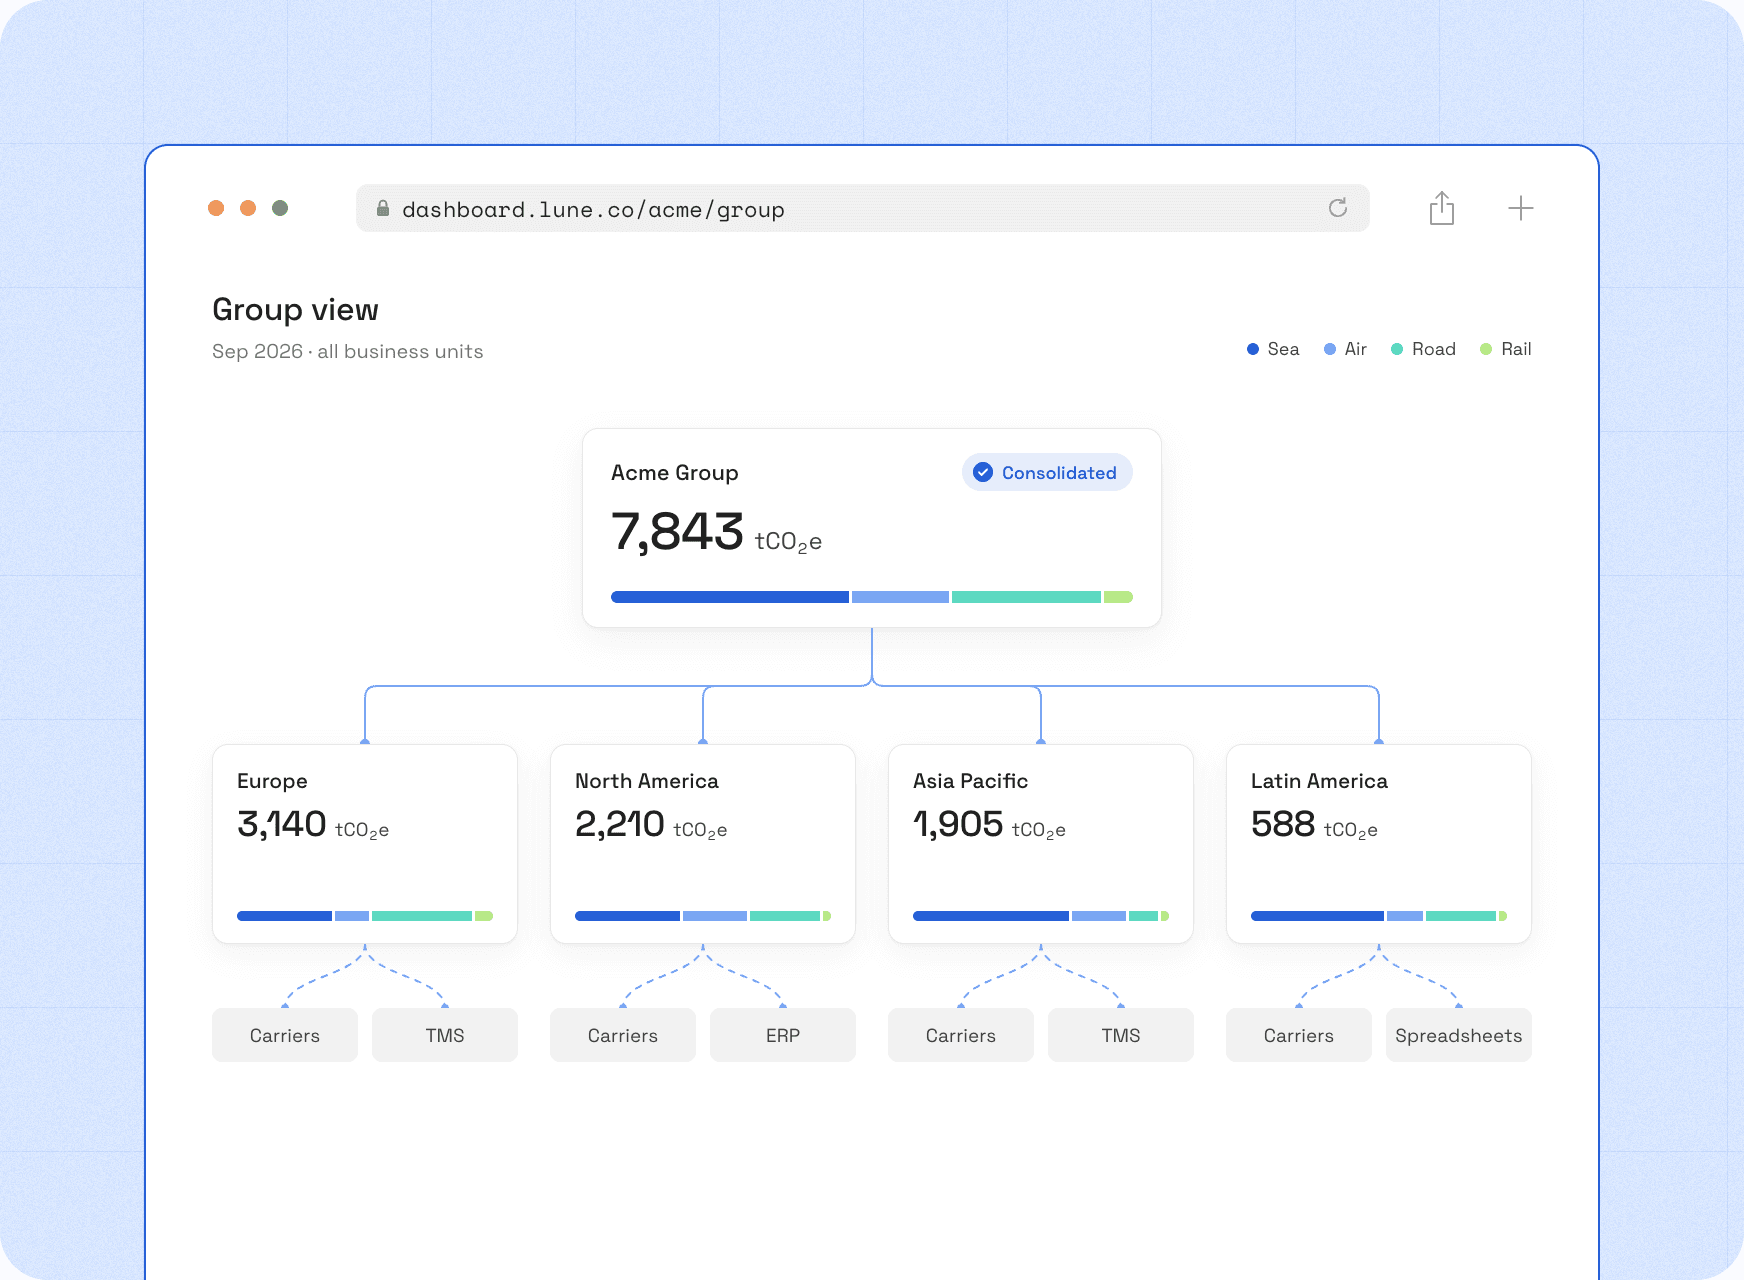Click the Spreadsheets source button
Image resolution: width=1744 pixels, height=1280 pixels.
click(1459, 1035)
